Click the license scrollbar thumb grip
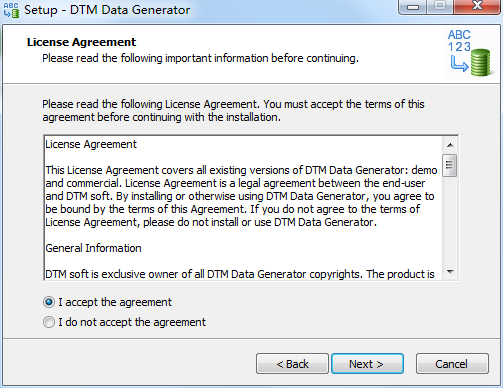 tap(450, 165)
